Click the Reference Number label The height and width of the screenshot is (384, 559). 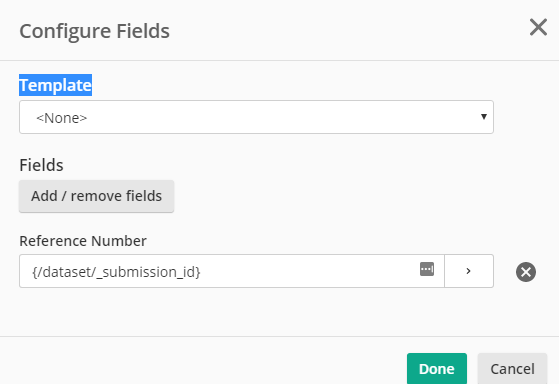point(83,241)
